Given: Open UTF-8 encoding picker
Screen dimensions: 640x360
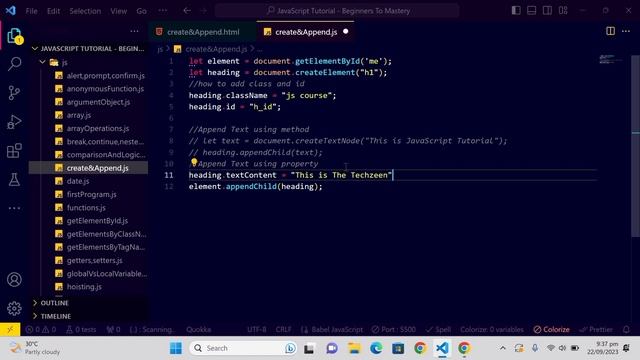Looking at the screenshot, I should click(x=256, y=329).
